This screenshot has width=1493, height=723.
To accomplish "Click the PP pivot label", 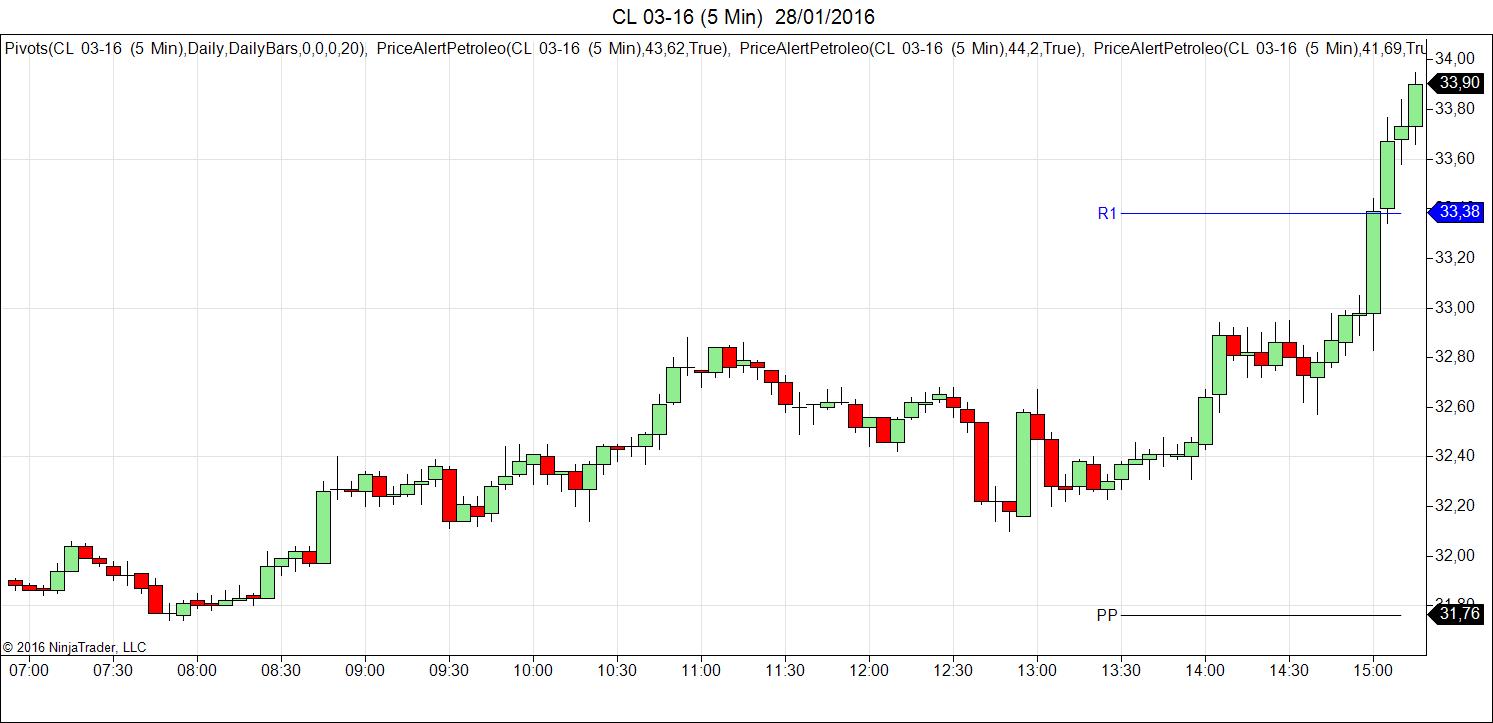I will 1106,615.
